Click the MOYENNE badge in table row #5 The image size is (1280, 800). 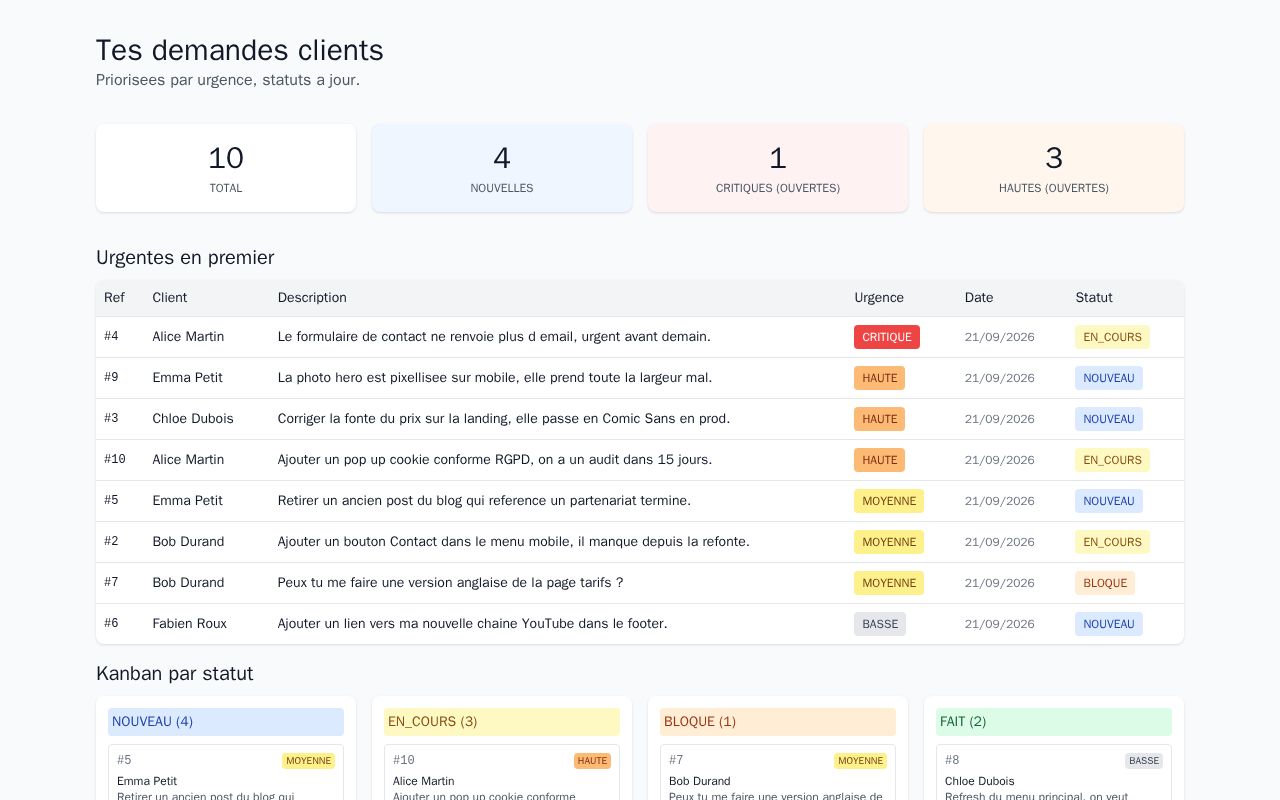[889, 501]
